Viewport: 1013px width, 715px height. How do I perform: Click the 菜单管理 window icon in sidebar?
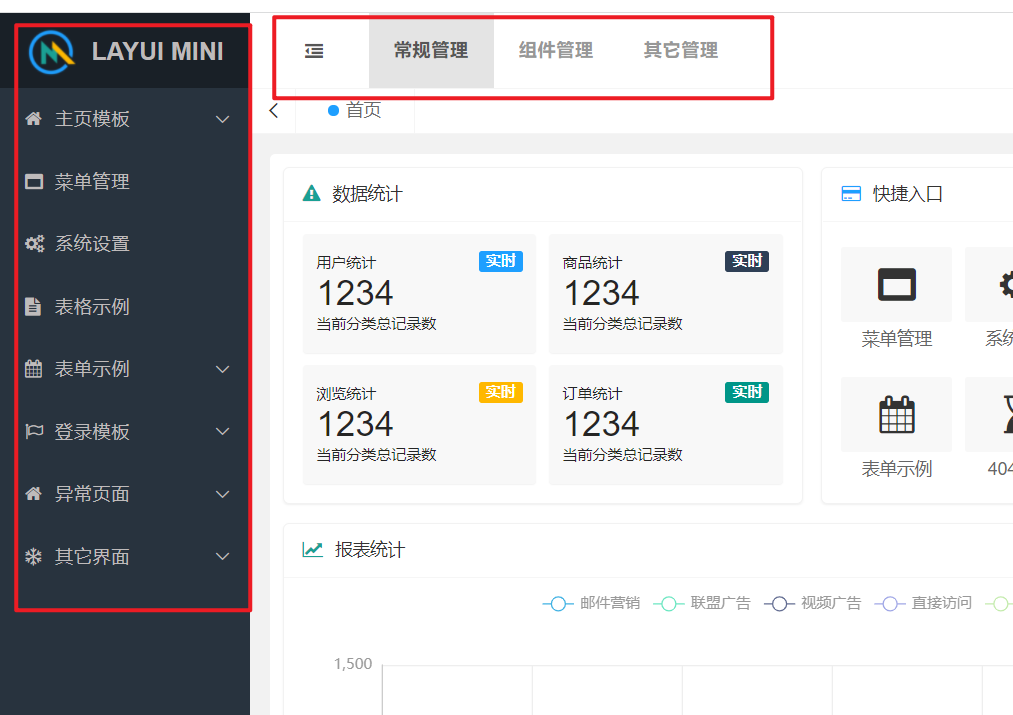(32, 181)
